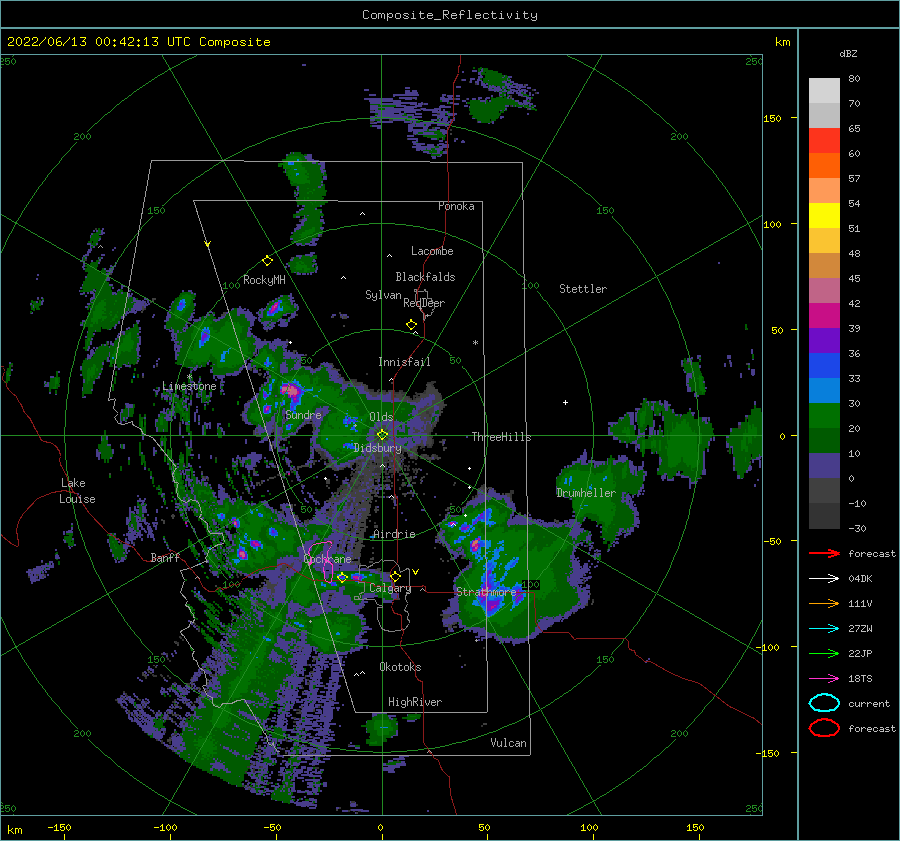This screenshot has width=900, height=841.
Task: Click the magenta storm cell outline near Cochrane
Action: [323, 560]
